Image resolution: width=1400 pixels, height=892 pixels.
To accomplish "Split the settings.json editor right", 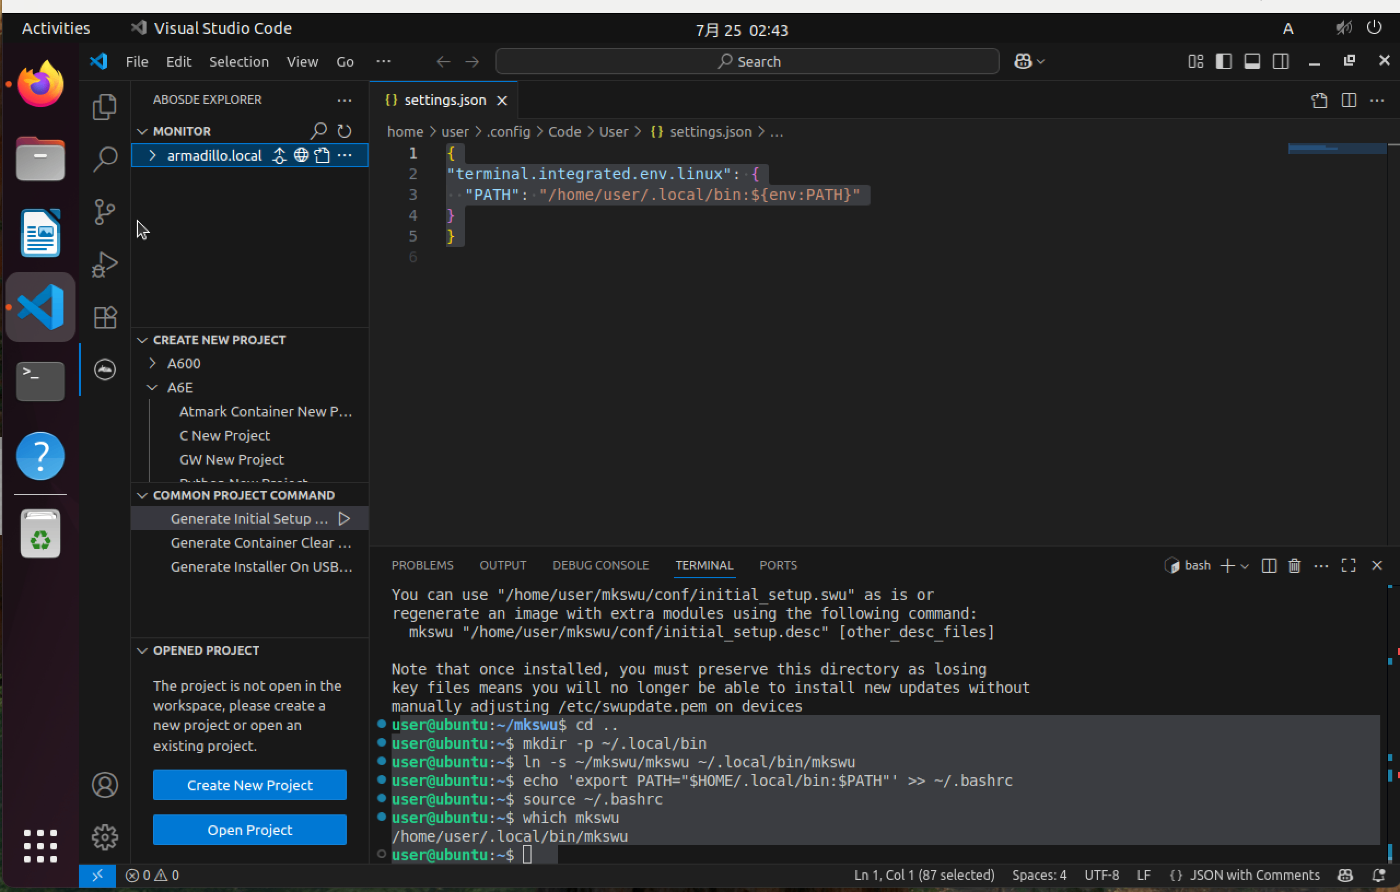I will pyautogui.click(x=1349, y=100).
